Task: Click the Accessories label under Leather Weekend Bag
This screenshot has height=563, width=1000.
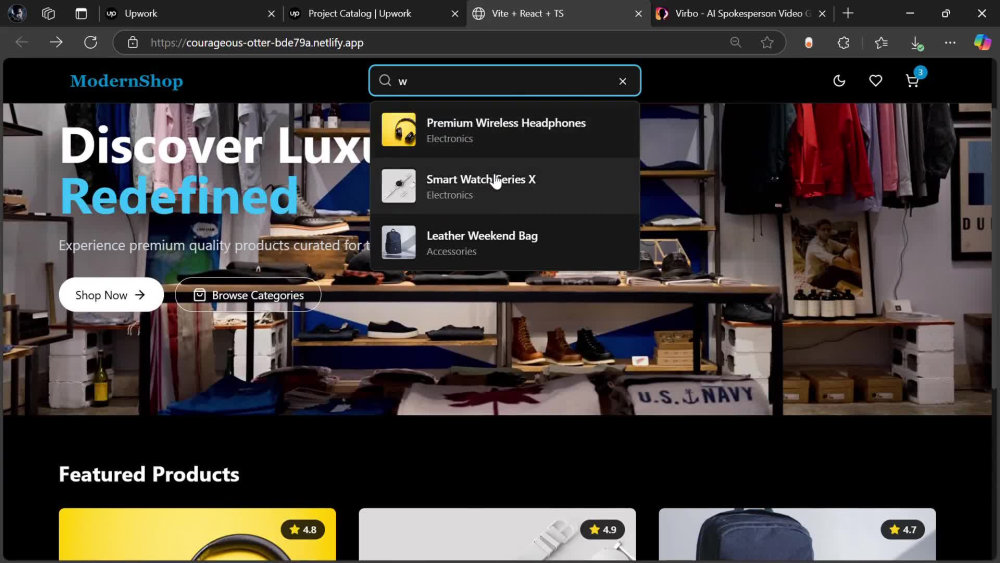Action: tap(452, 251)
